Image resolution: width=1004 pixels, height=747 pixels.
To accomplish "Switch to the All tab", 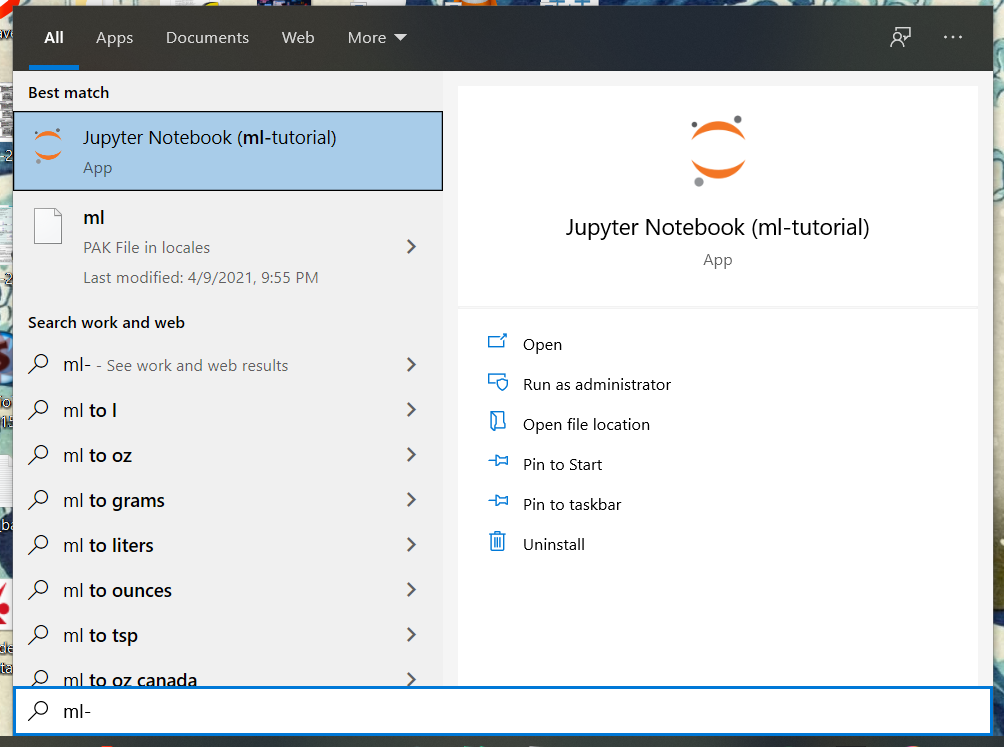I will point(54,38).
